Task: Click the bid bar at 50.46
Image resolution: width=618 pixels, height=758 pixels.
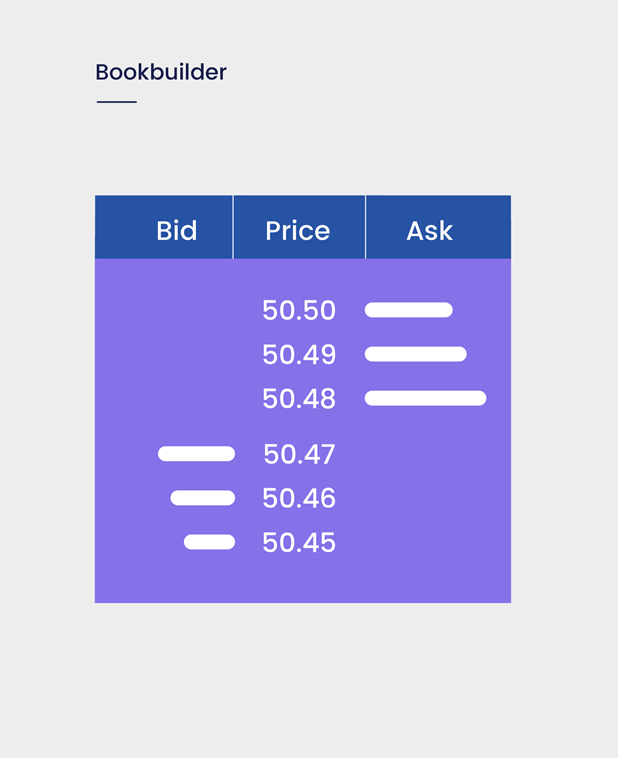Action: [203, 498]
